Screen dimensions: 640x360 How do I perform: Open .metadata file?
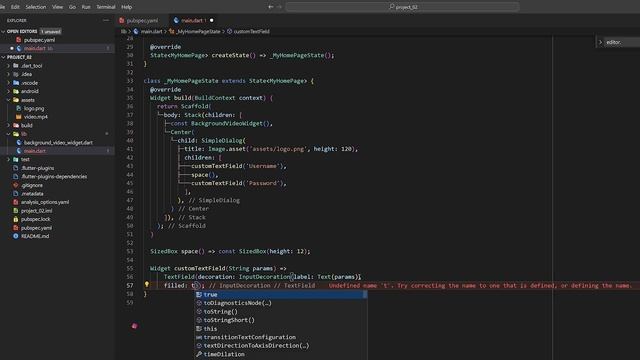pyautogui.click(x=32, y=193)
